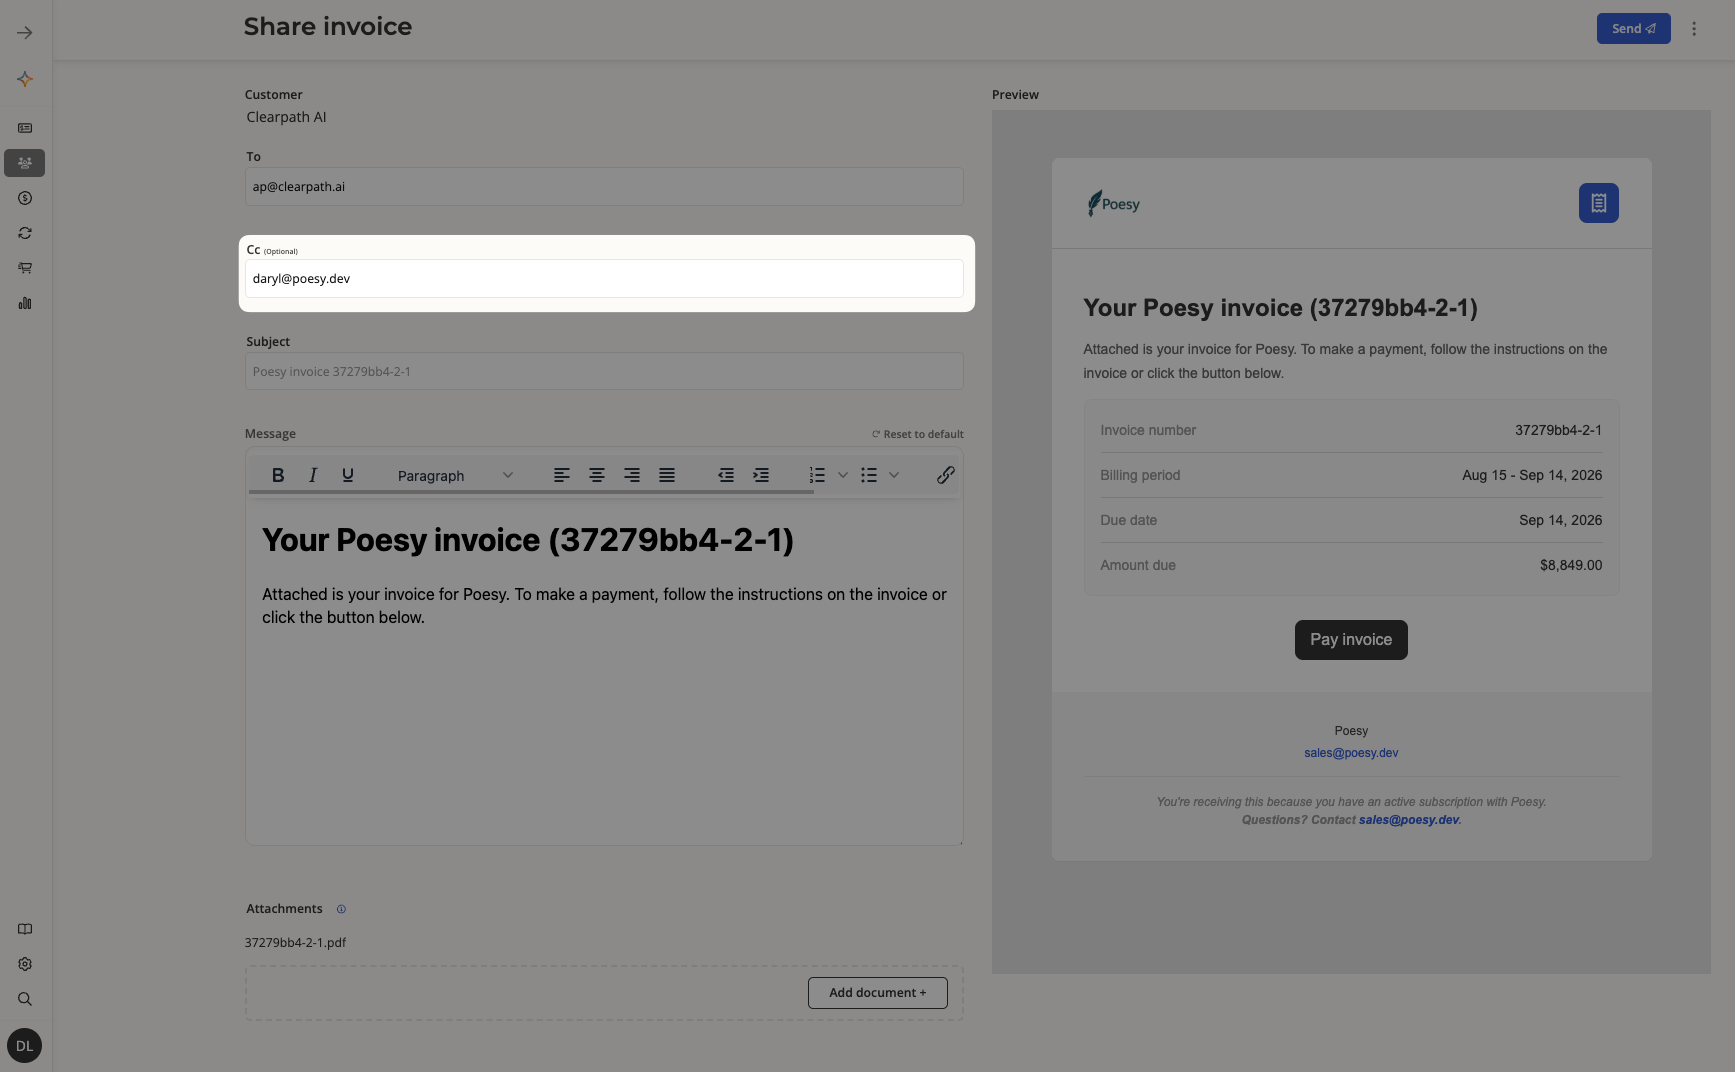Insert a bulleted list
Image resolution: width=1735 pixels, height=1072 pixels.
(869, 475)
